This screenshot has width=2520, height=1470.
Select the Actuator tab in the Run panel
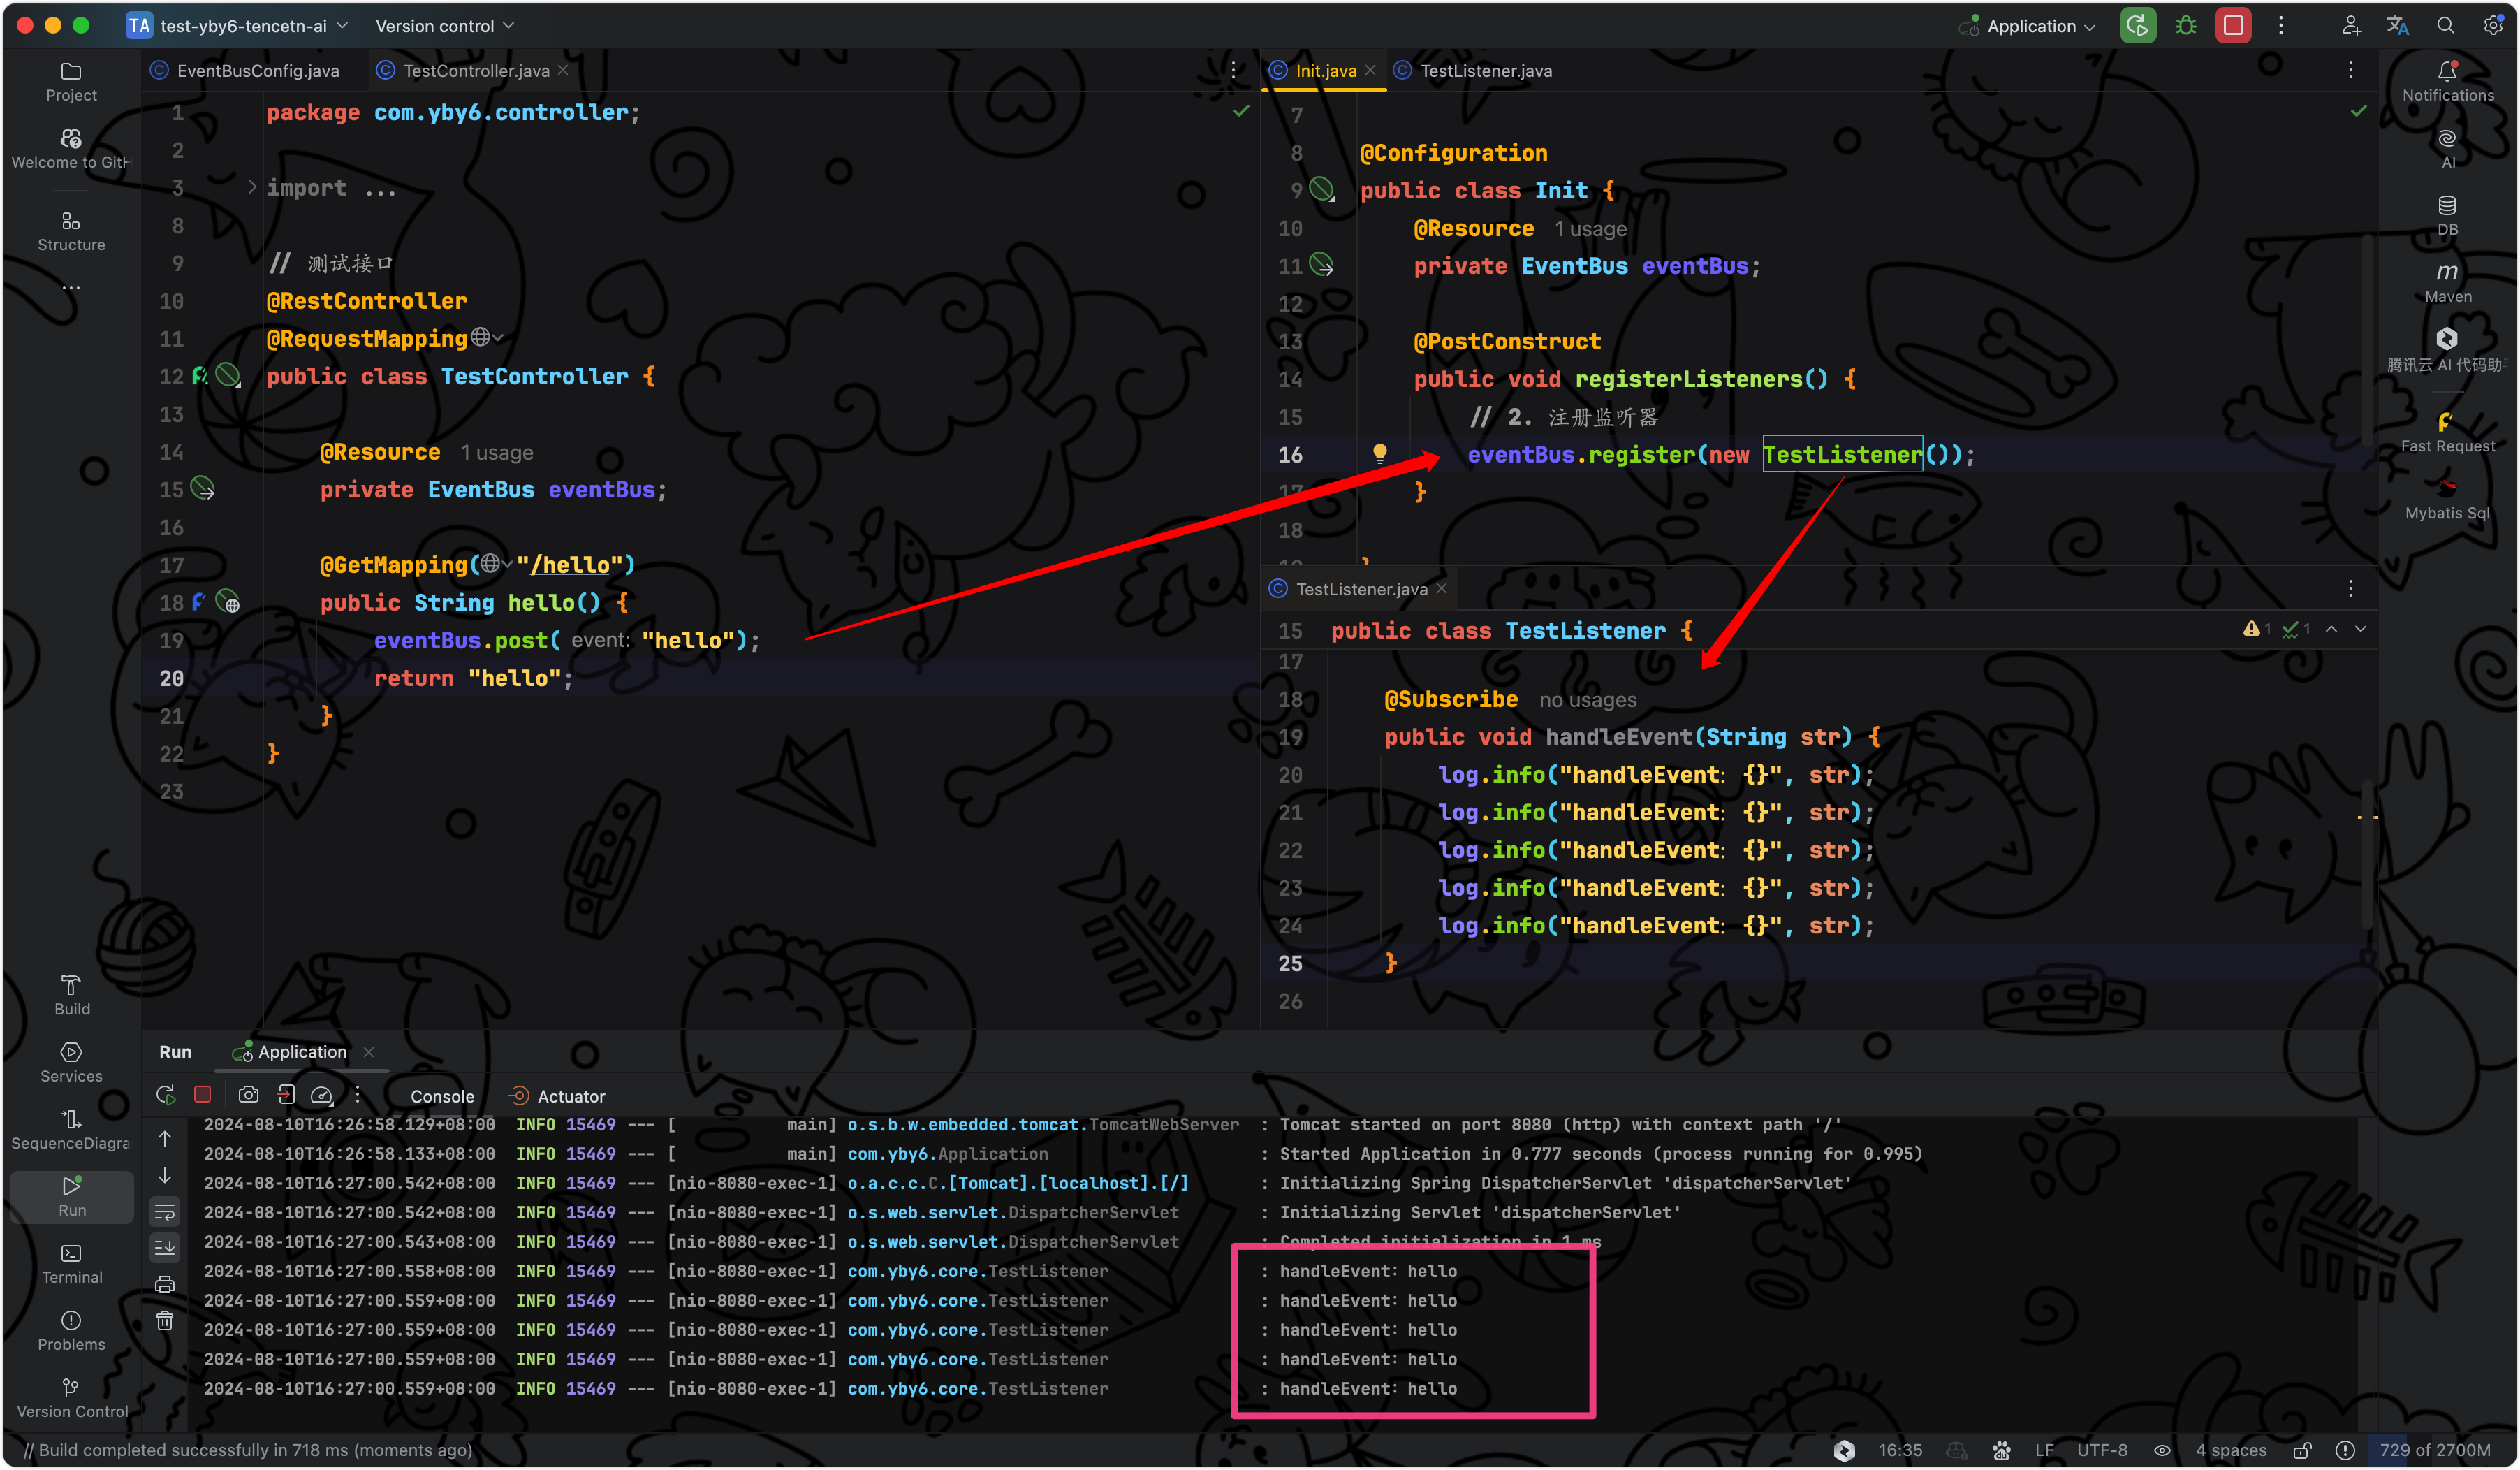point(557,1096)
